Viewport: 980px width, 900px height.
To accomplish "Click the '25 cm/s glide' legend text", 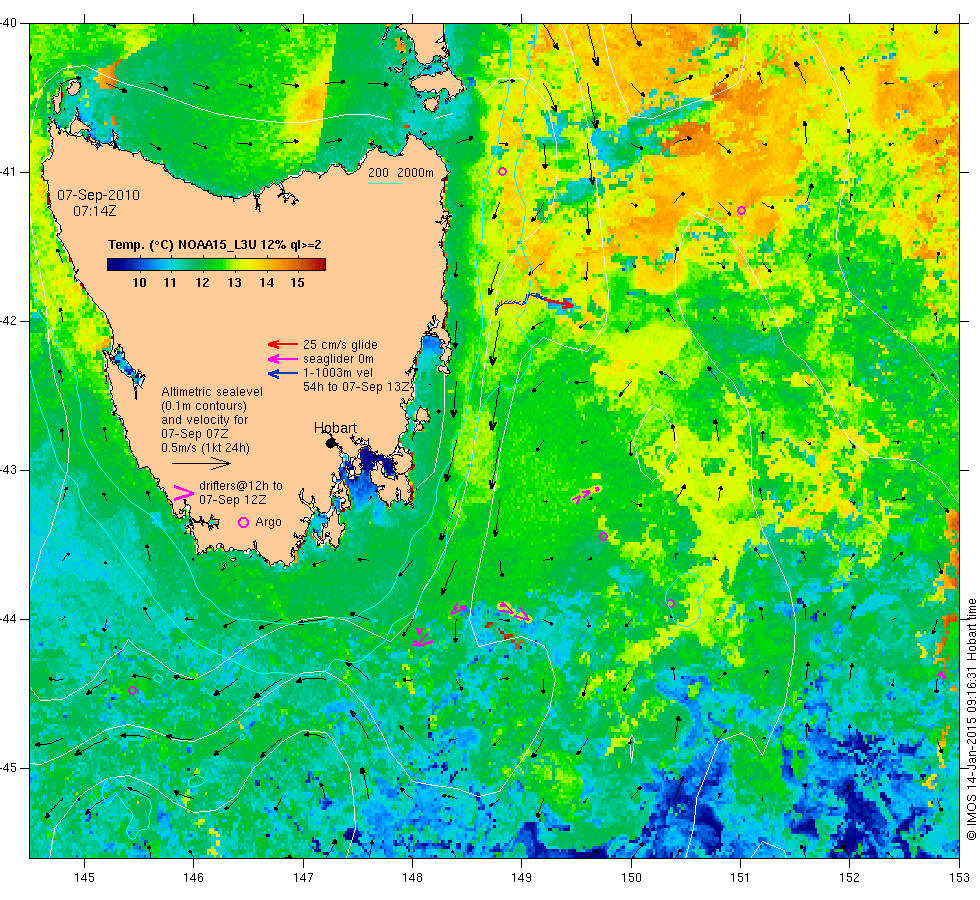I will click(340, 345).
